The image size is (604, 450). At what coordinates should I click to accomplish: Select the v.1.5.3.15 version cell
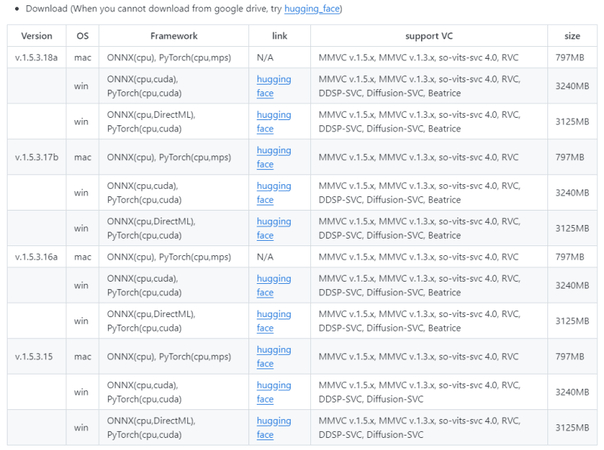(x=37, y=356)
